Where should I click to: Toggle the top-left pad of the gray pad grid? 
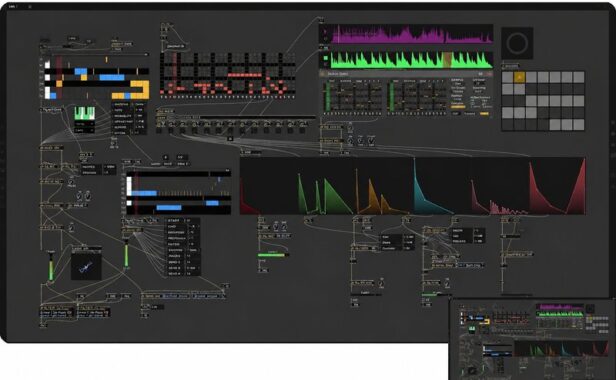click(507, 77)
